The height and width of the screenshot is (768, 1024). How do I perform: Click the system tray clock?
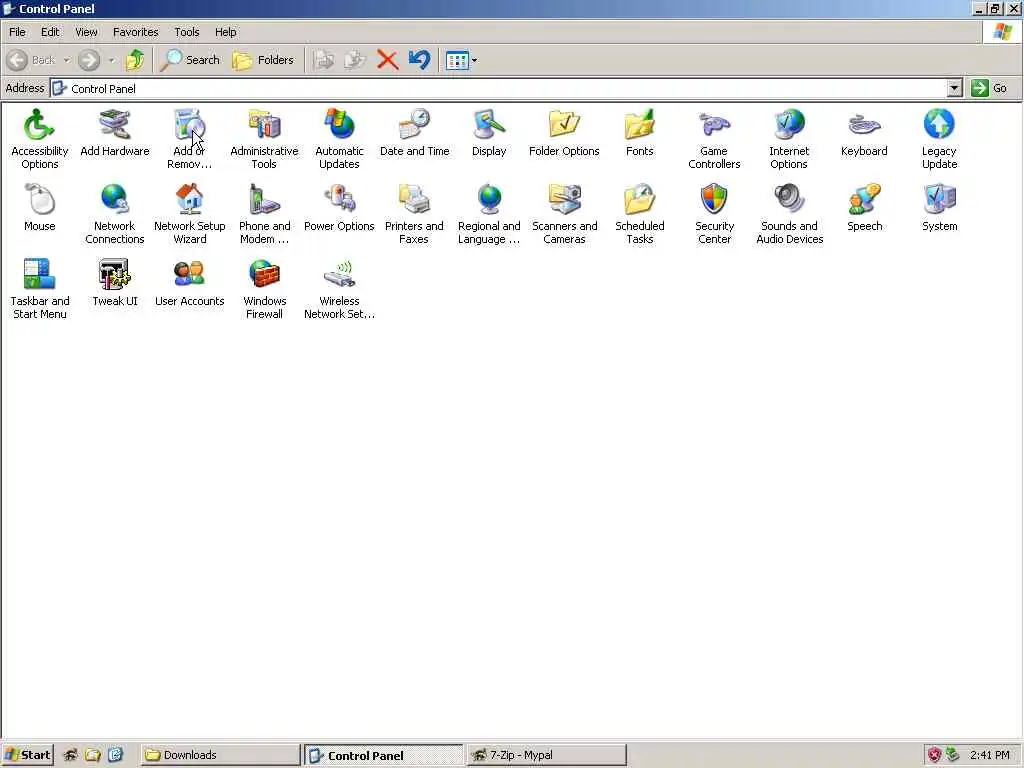(x=989, y=755)
